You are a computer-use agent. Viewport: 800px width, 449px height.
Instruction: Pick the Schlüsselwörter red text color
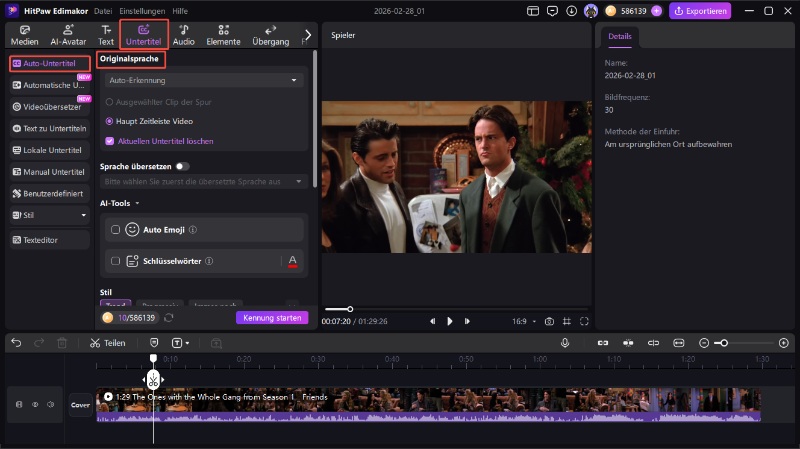pyautogui.click(x=293, y=261)
